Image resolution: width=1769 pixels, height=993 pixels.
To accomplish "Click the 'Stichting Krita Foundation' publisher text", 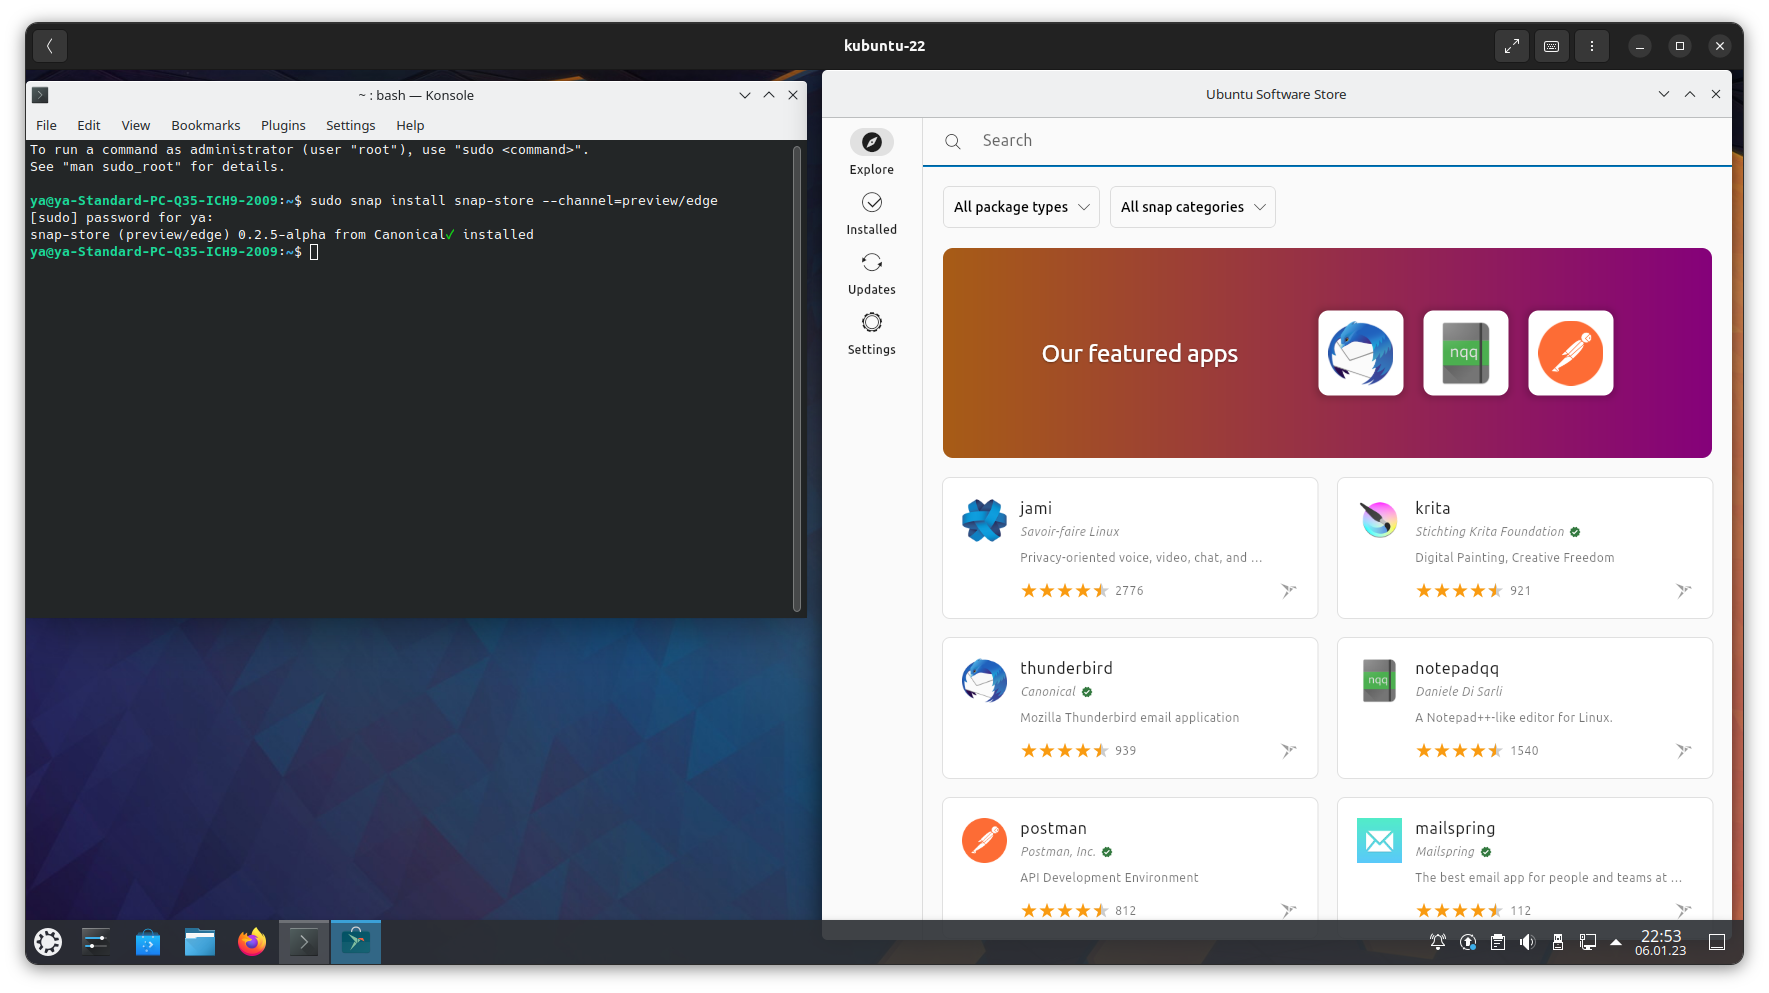I will 1489,532.
